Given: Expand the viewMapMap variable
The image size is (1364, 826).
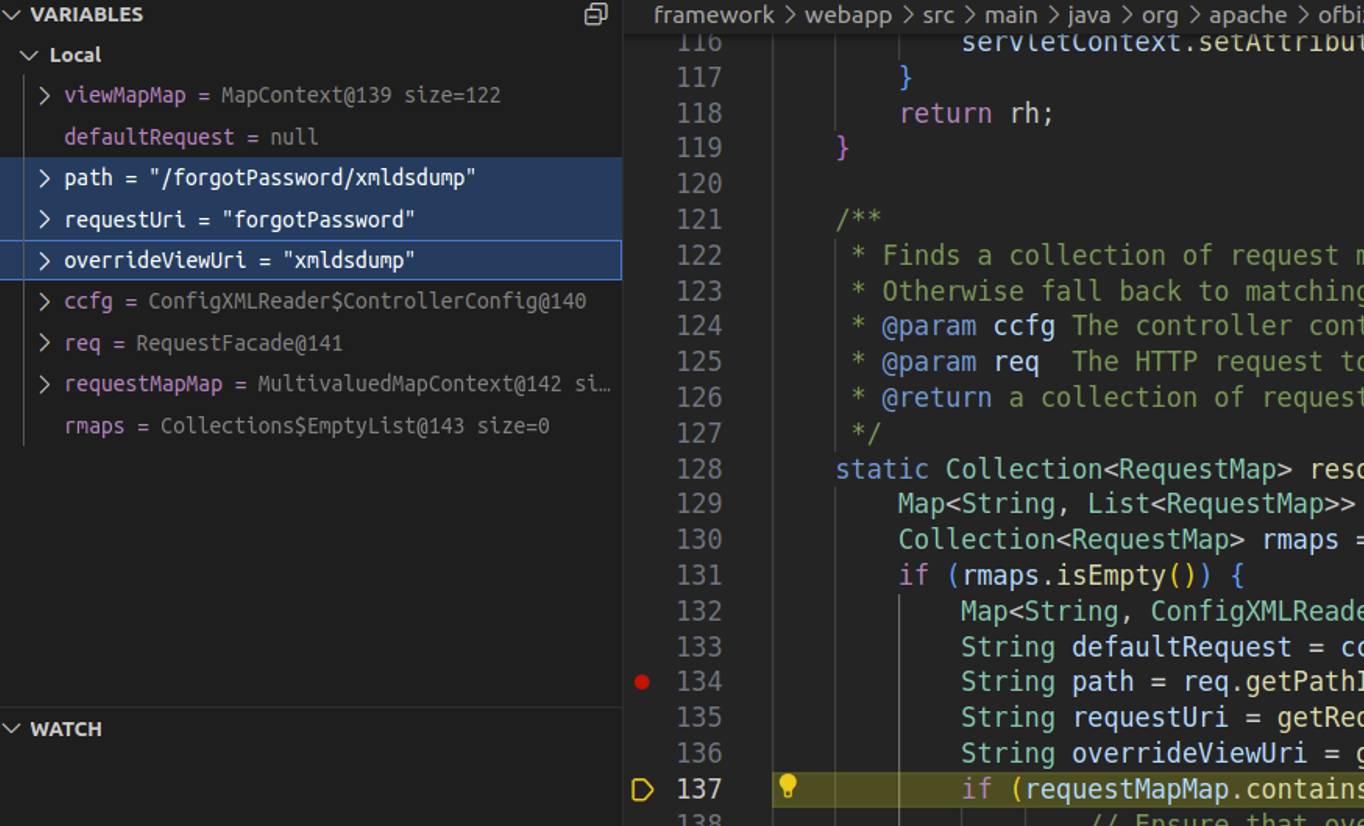Looking at the screenshot, I should coord(45,96).
